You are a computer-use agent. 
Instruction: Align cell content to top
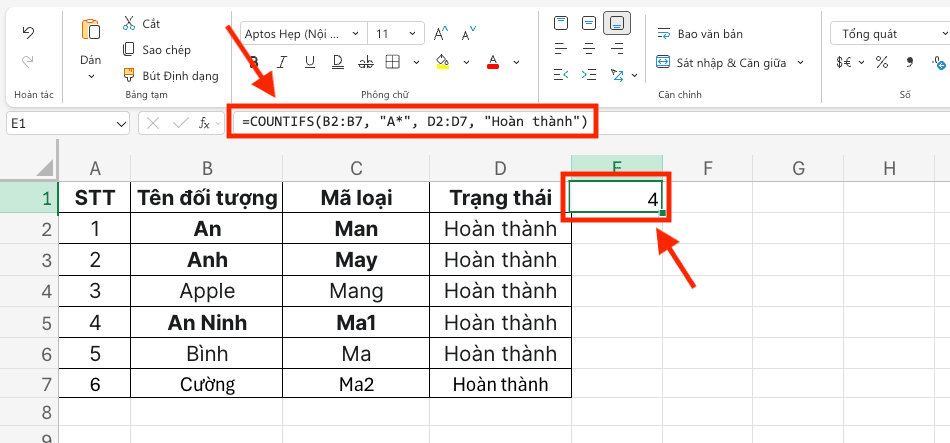pos(562,23)
